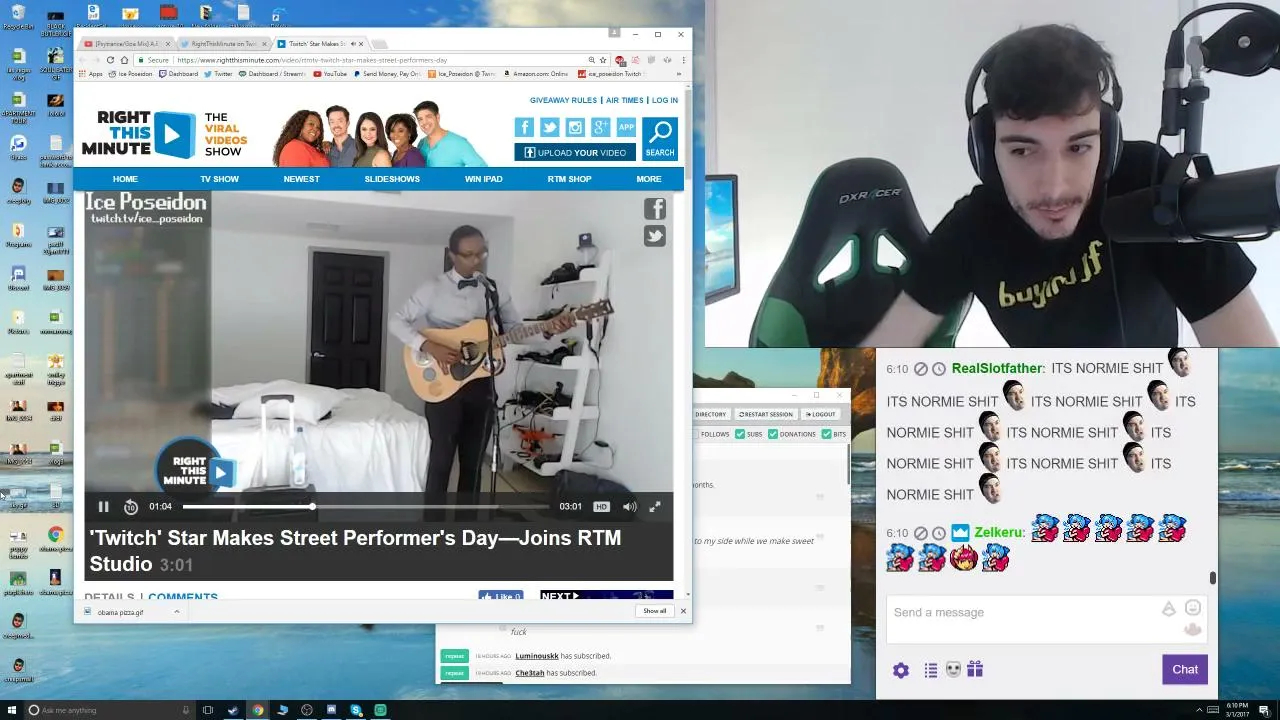
Task: Open the RTM SHOP nav item
Action: [x=569, y=179]
